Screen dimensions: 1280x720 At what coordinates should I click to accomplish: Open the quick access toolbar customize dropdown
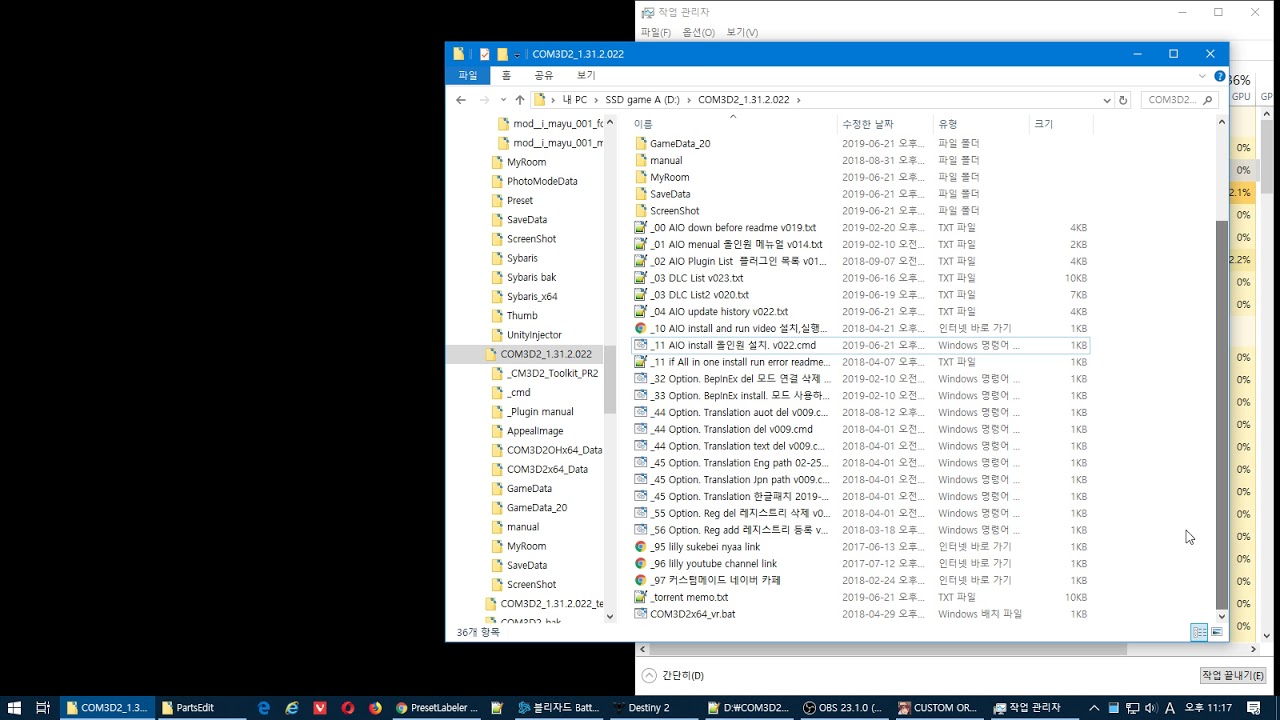point(517,54)
